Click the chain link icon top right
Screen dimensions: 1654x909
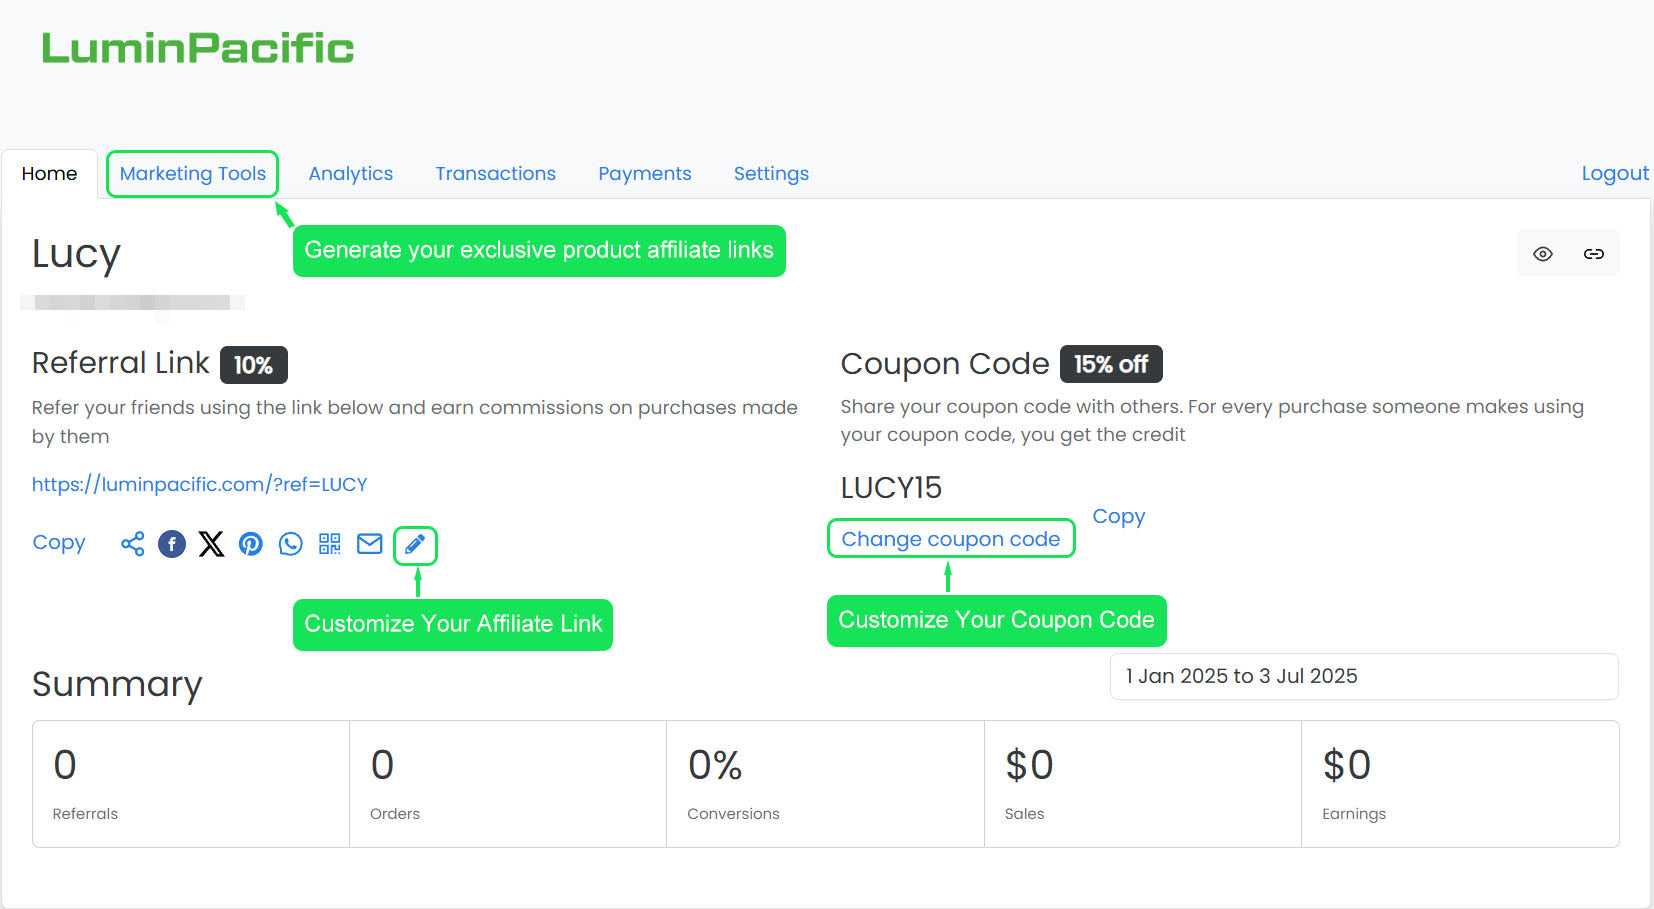tap(1594, 254)
